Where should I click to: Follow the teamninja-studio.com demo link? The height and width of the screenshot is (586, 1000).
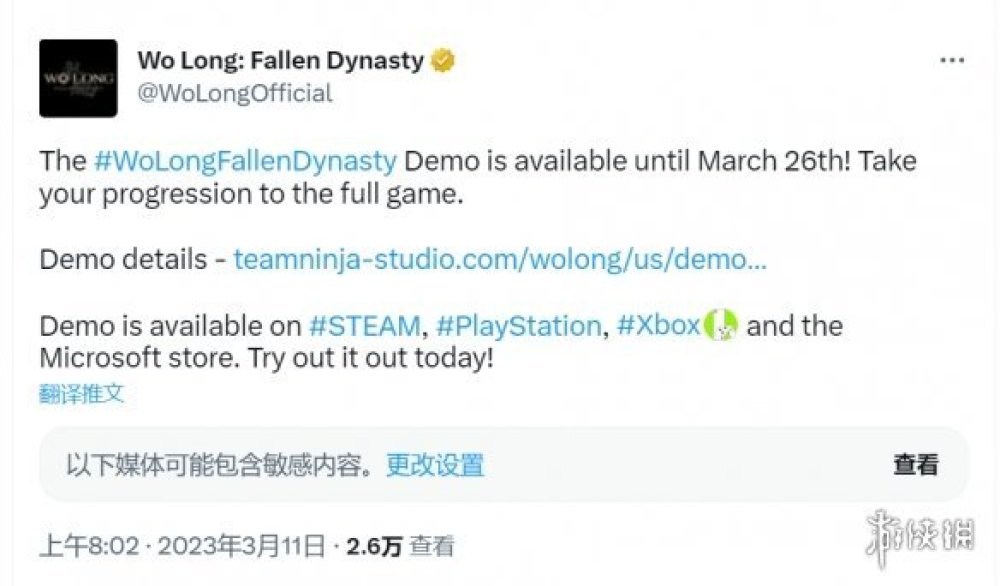[x=500, y=260]
